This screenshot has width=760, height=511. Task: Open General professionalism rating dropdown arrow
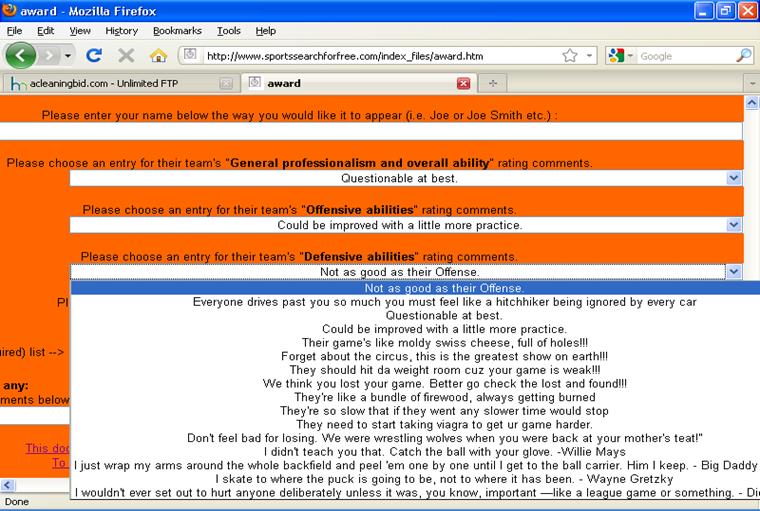tap(734, 178)
